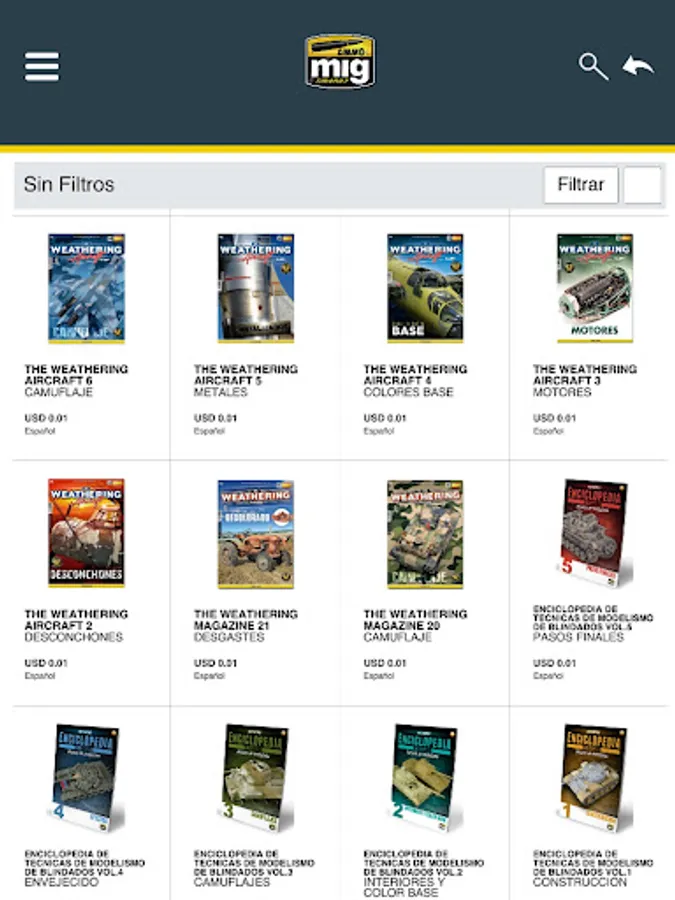Select Weathering Aircraft 2 Desconchones cover

click(86, 533)
